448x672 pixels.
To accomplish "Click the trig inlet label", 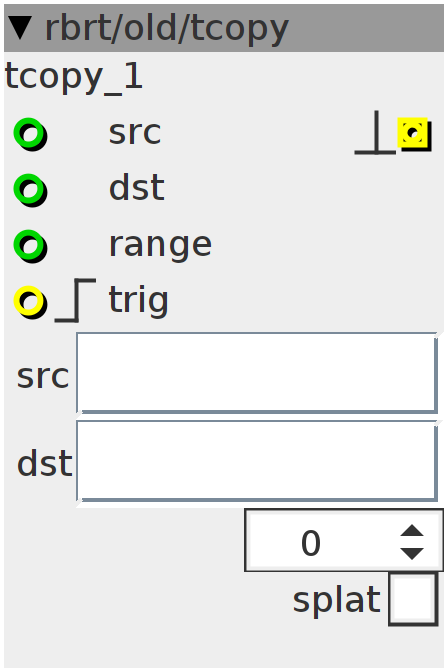I will pos(138,301).
